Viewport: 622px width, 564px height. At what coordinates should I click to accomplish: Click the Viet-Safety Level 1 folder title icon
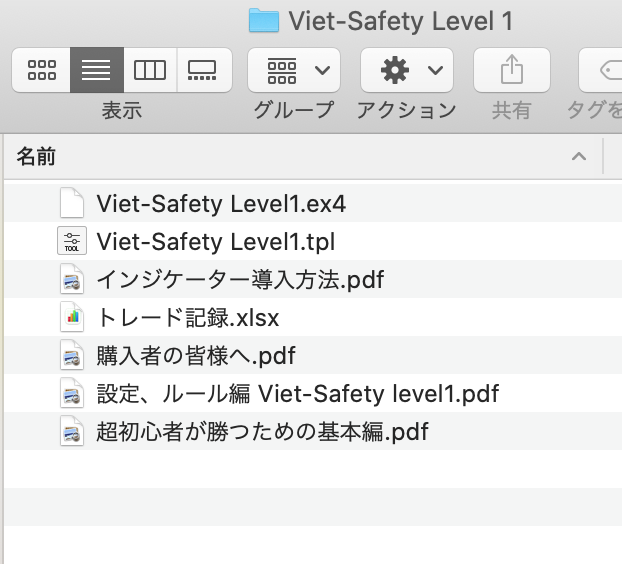pyautogui.click(x=264, y=20)
